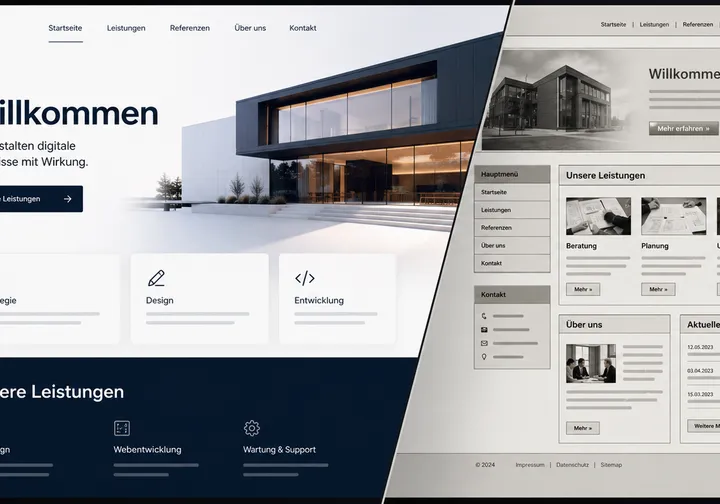Select the news date 12.05.2023

click(700, 347)
